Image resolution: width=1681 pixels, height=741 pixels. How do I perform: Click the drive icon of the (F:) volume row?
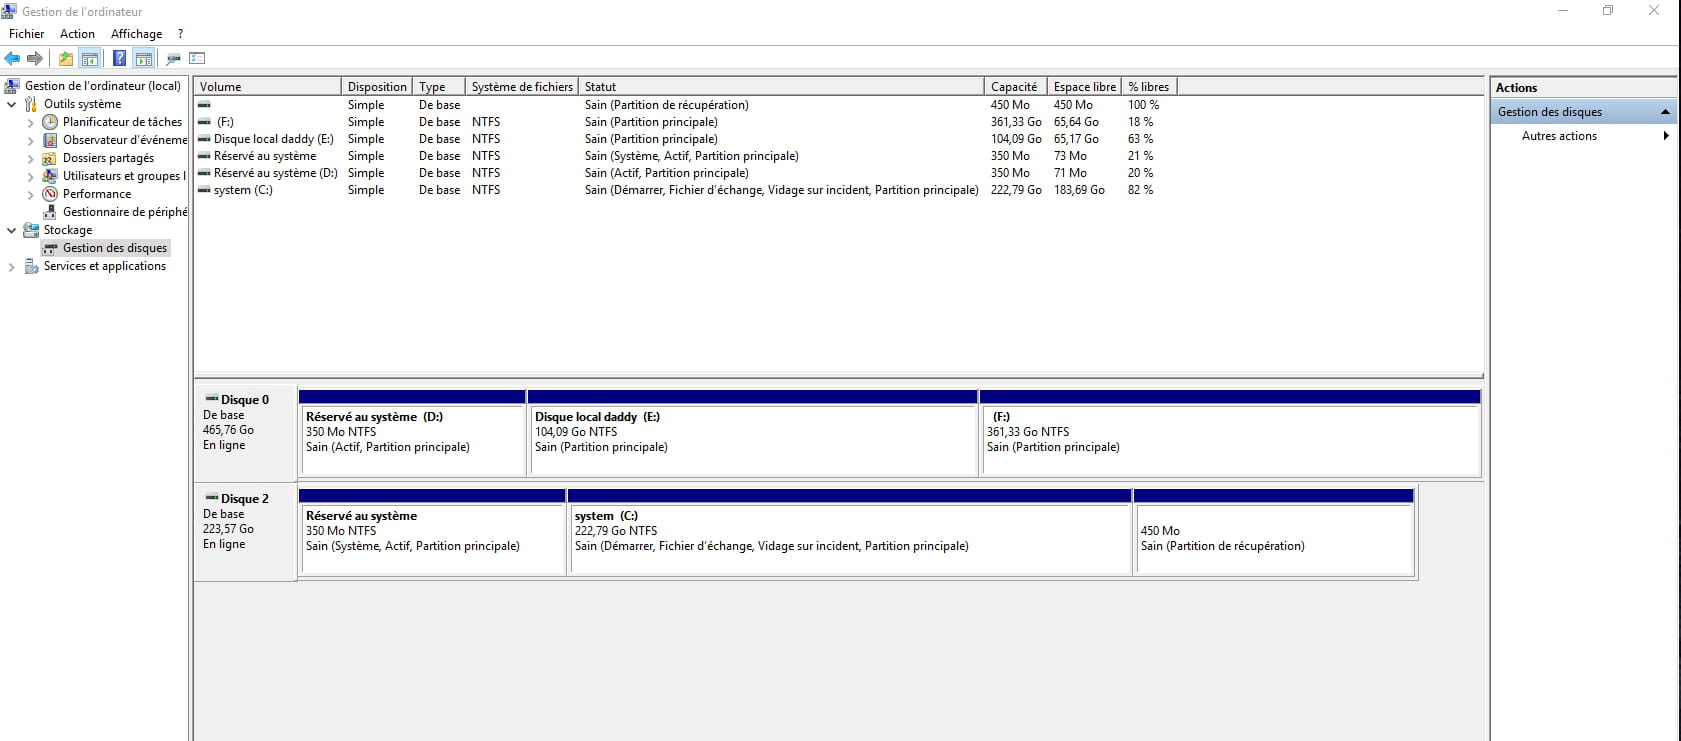pos(204,122)
